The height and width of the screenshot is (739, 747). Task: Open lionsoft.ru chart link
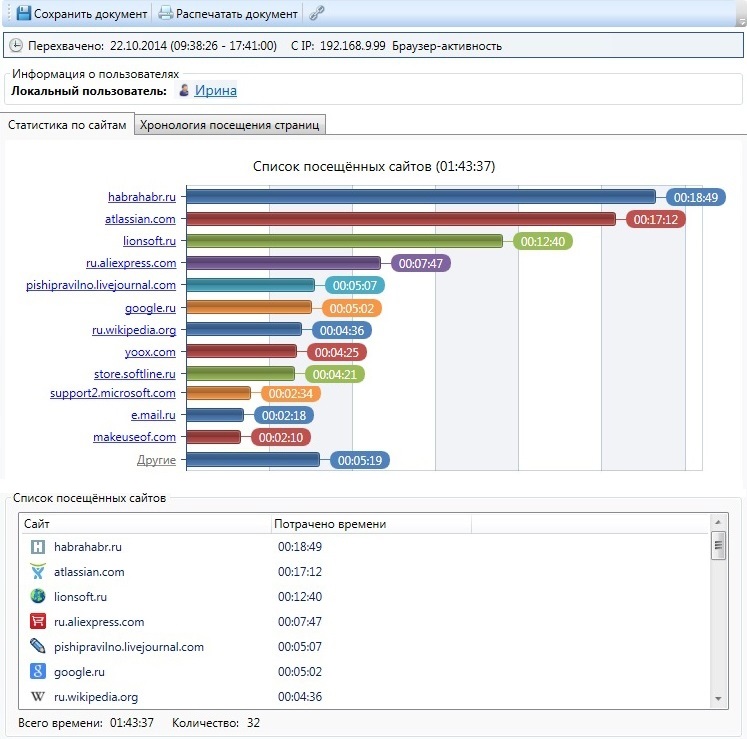[x=149, y=241]
